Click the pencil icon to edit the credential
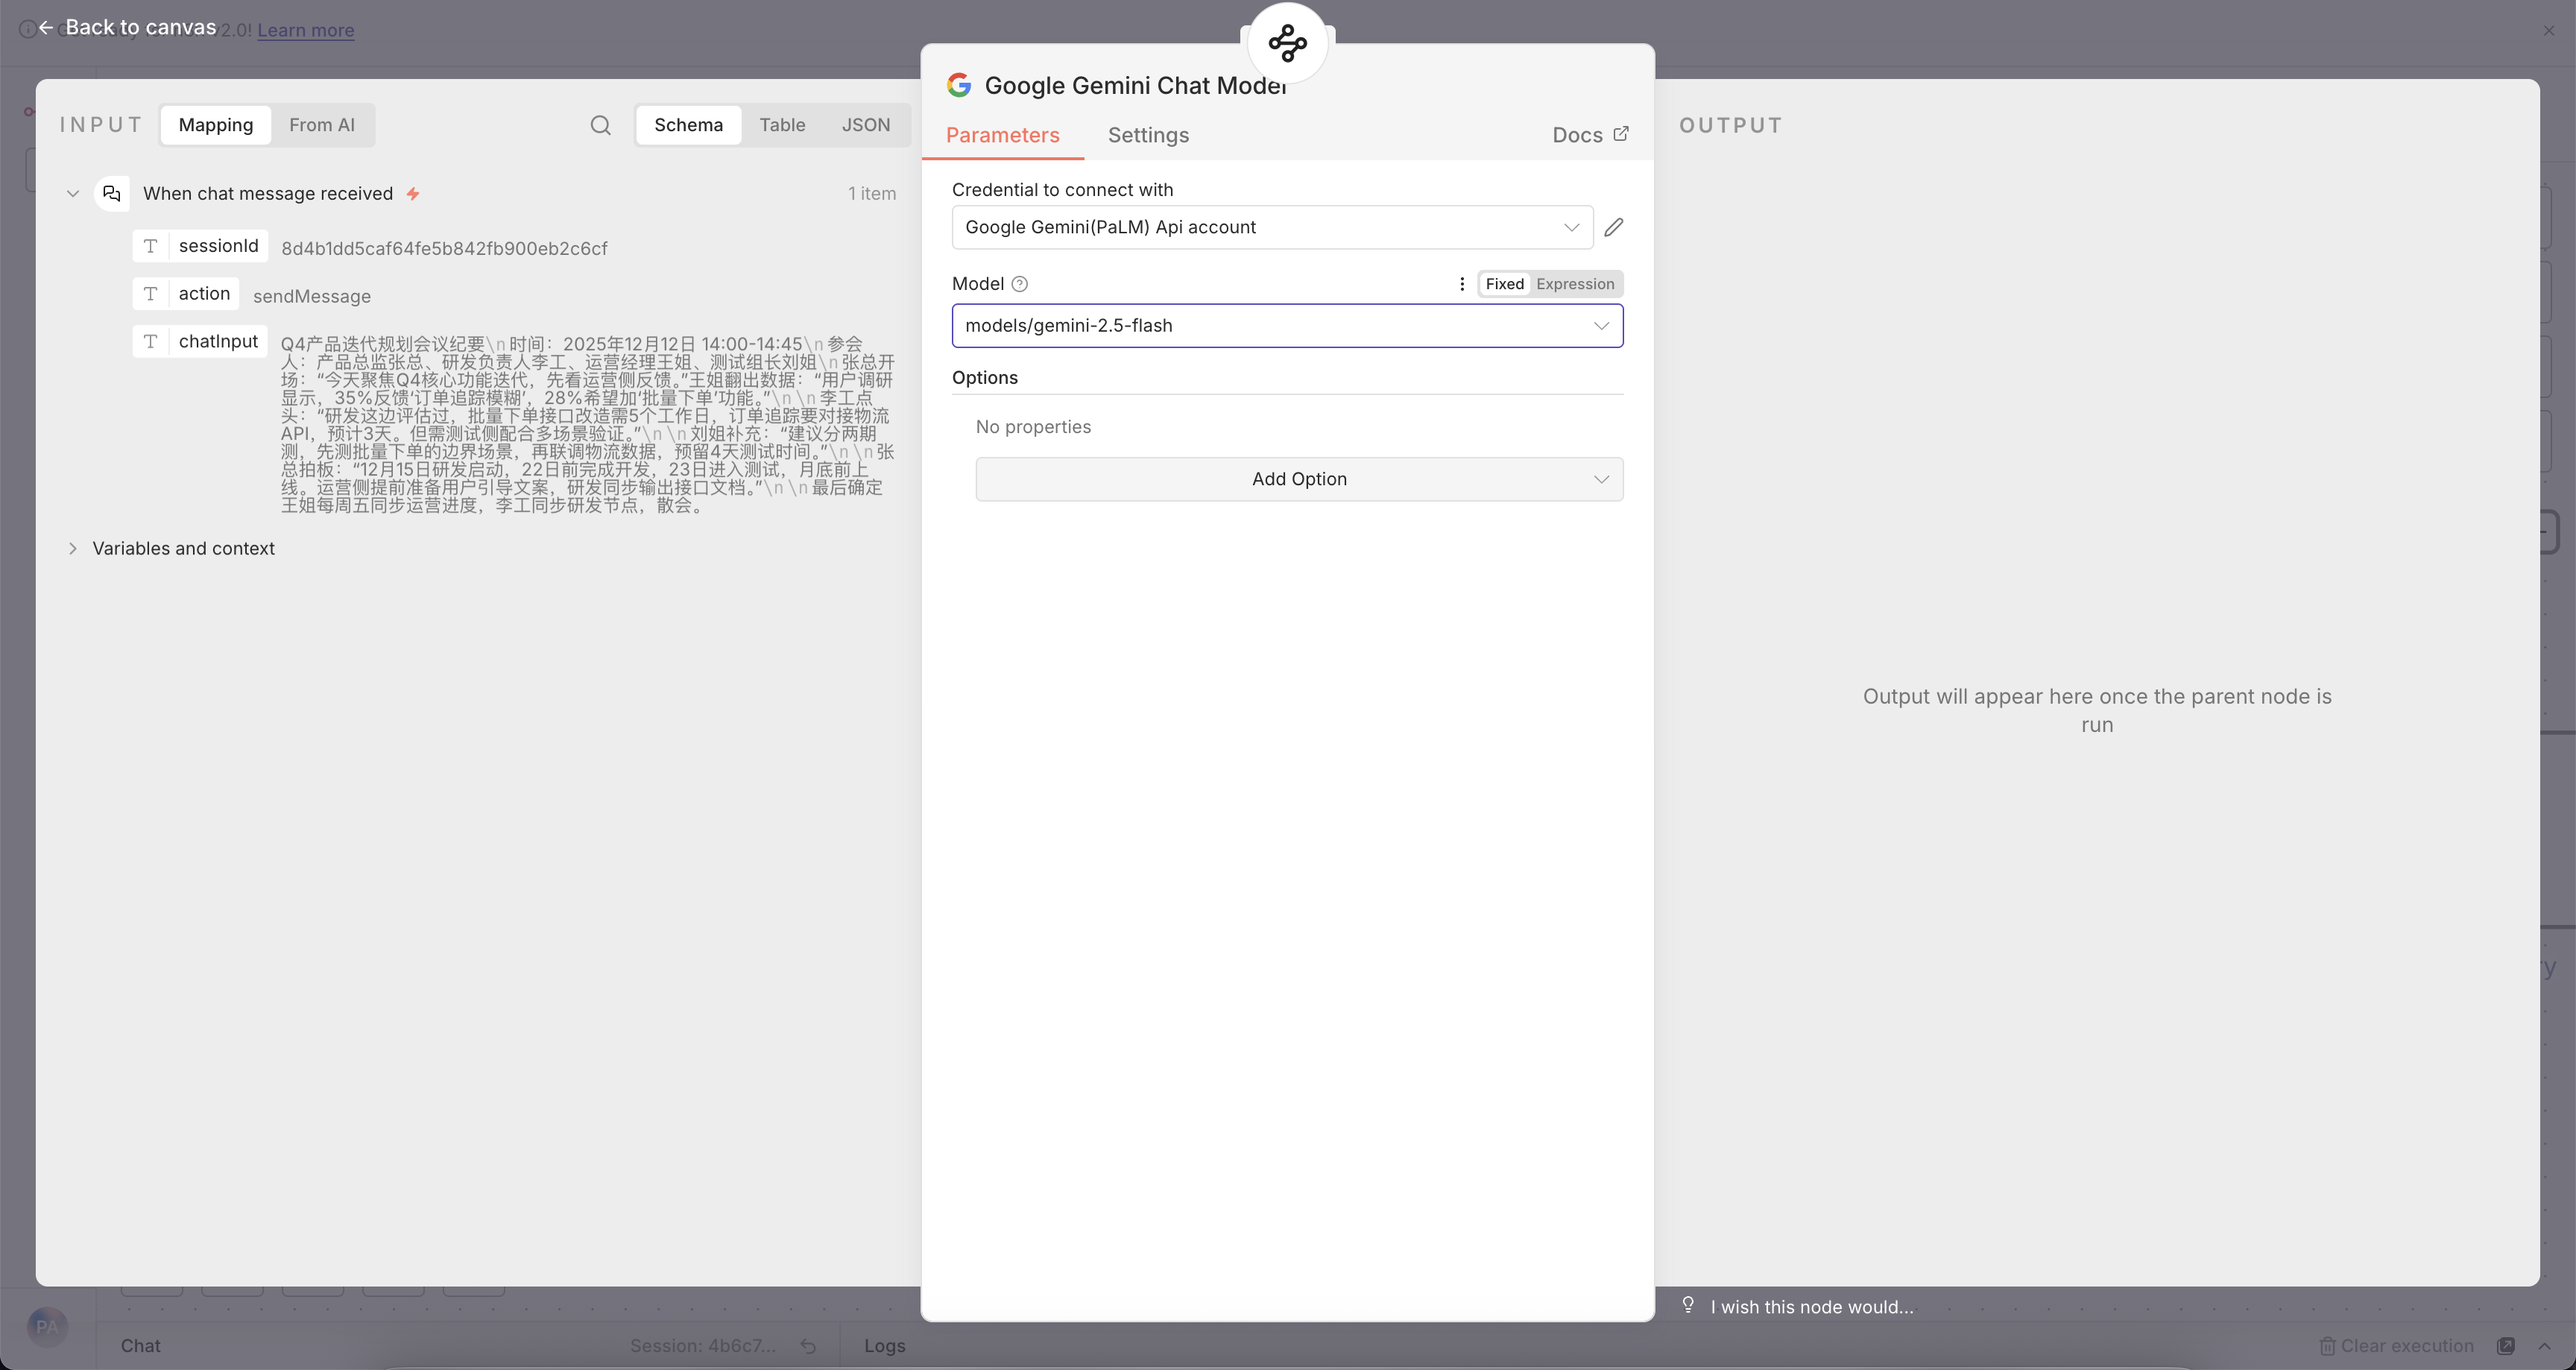The height and width of the screenshot is (1370, 2576). coord(1613,227)
